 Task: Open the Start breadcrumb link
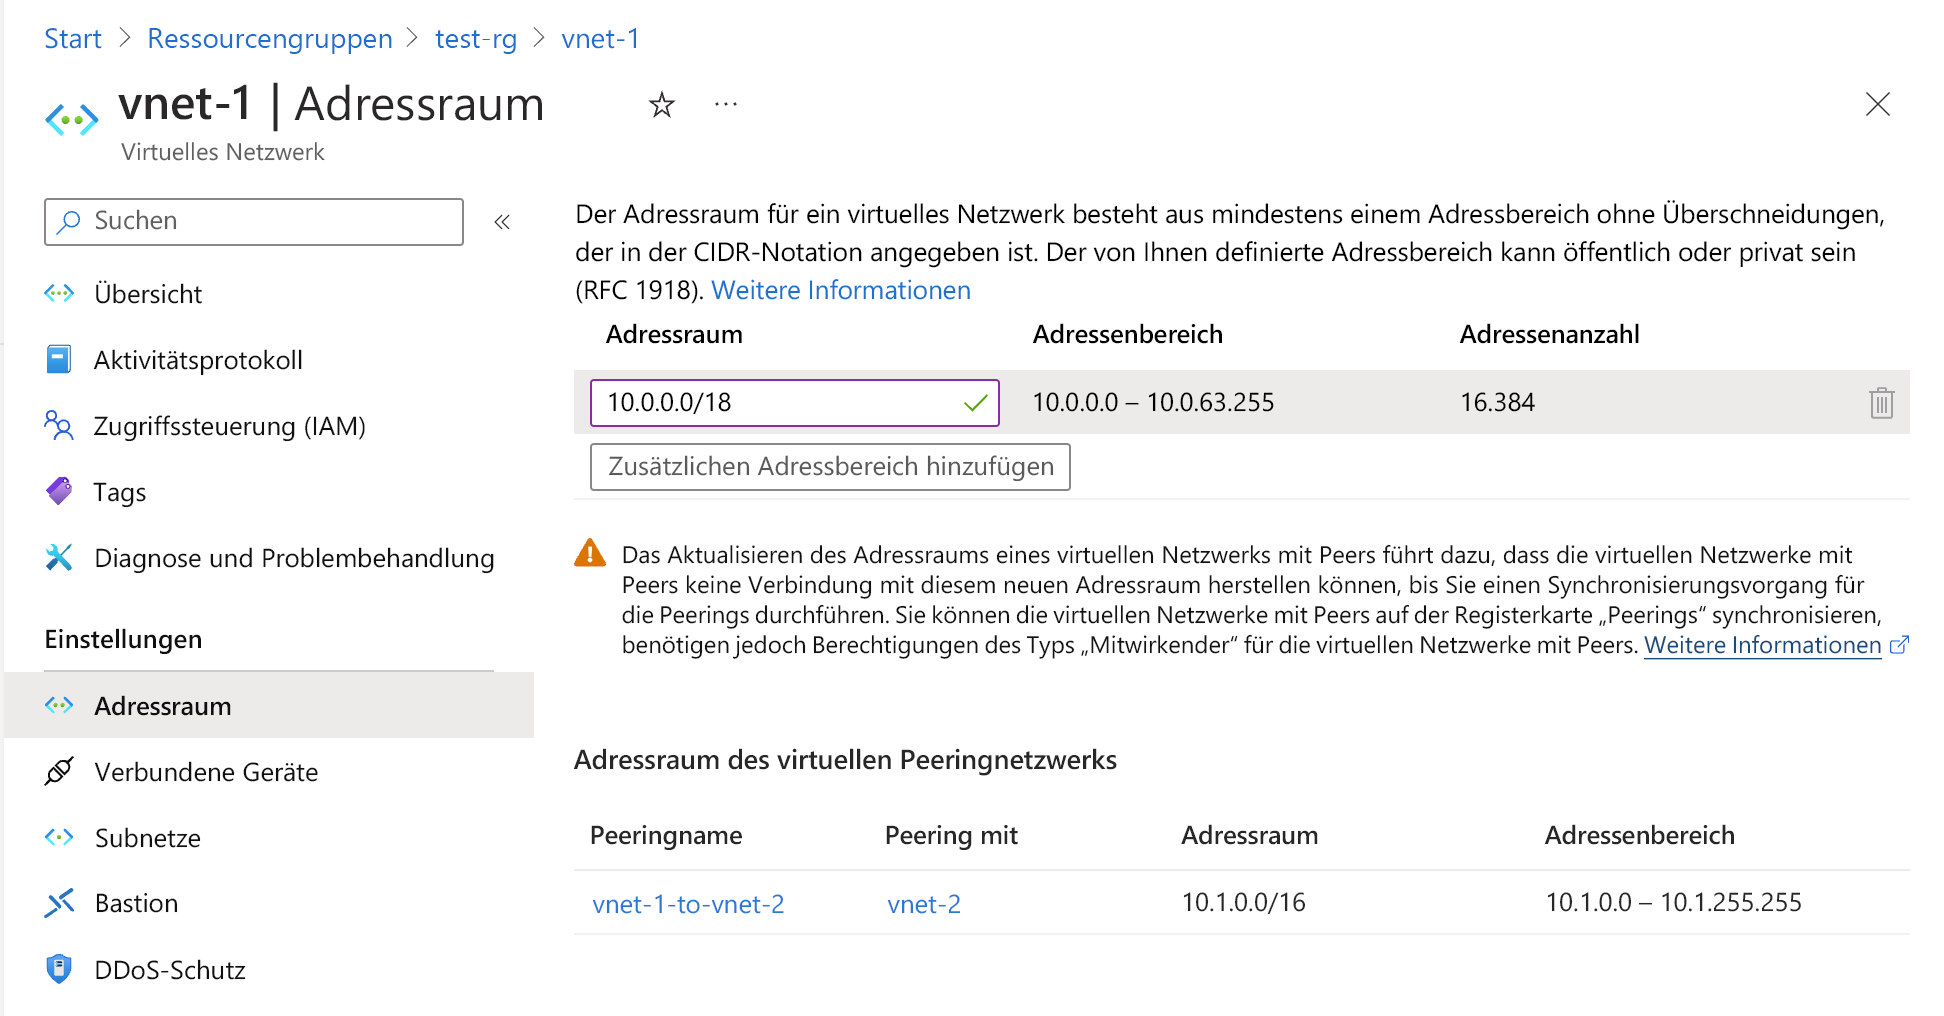[73, 39]
